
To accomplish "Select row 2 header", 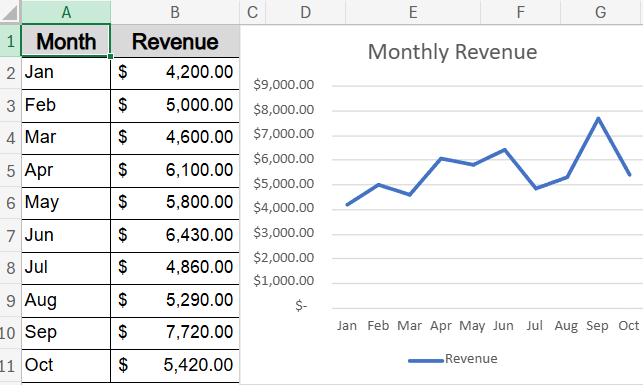I will tap(10, 73).
